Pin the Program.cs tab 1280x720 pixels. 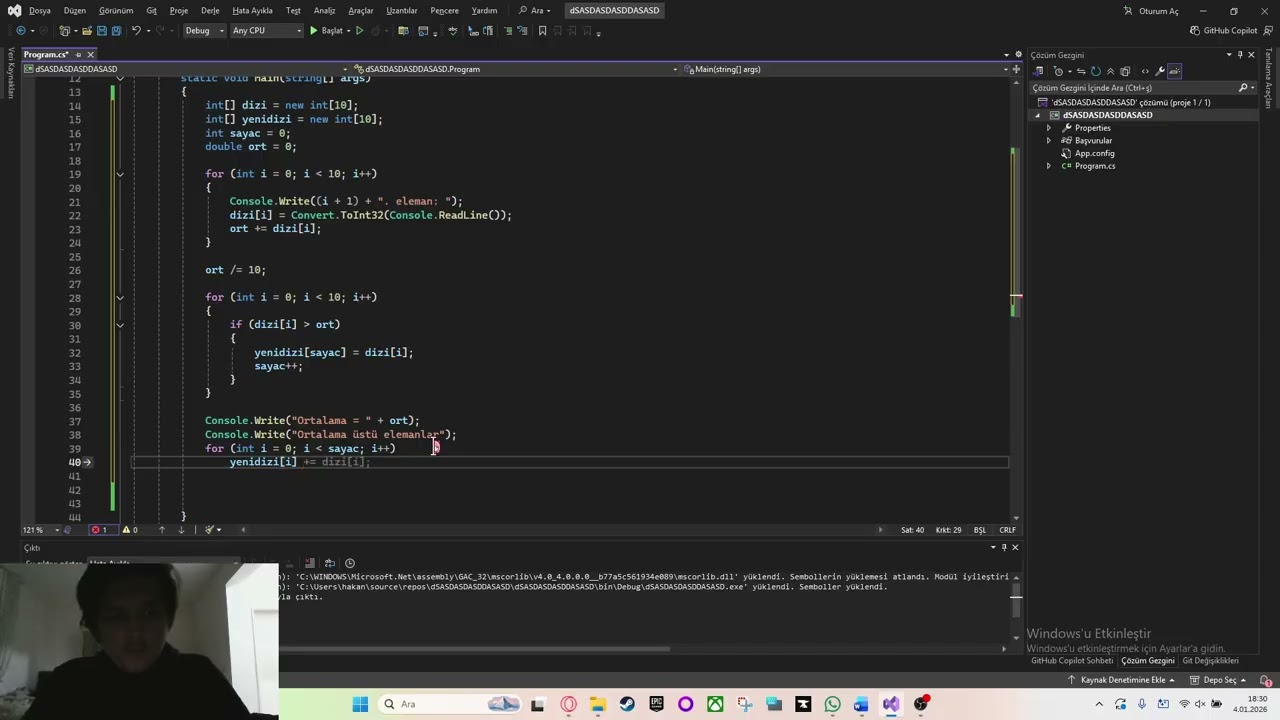(77, 54)
